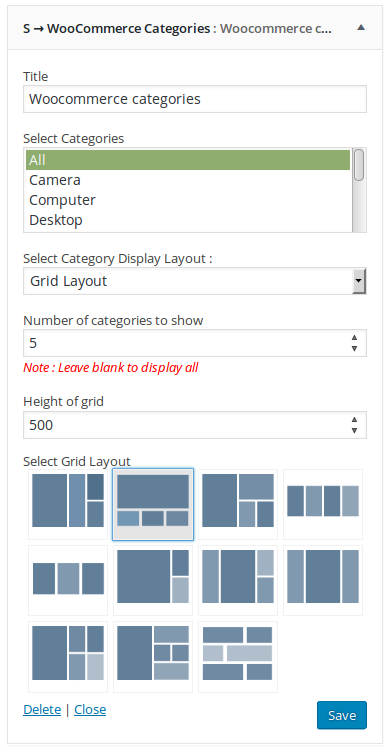Choose layout with tall left and mixed right rows

tap(153, 657)
